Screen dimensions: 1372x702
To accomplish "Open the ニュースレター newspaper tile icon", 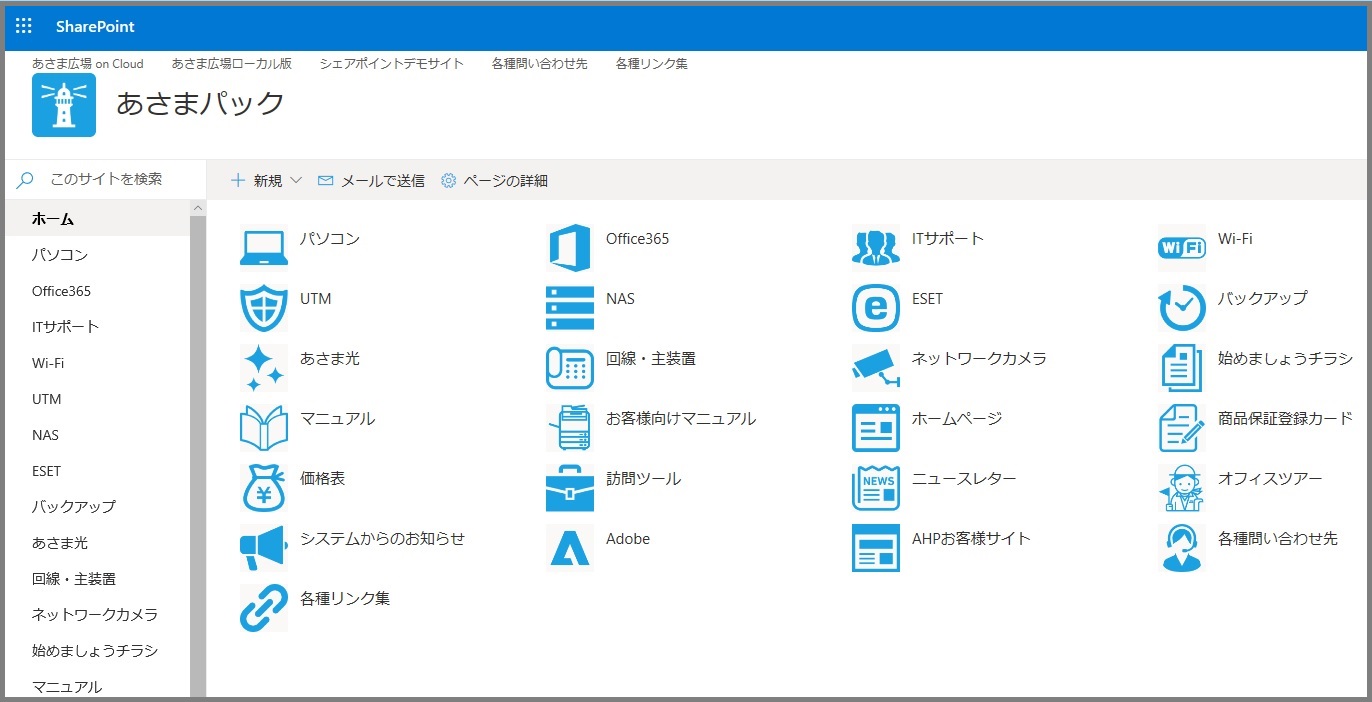I will pos(876,488).
